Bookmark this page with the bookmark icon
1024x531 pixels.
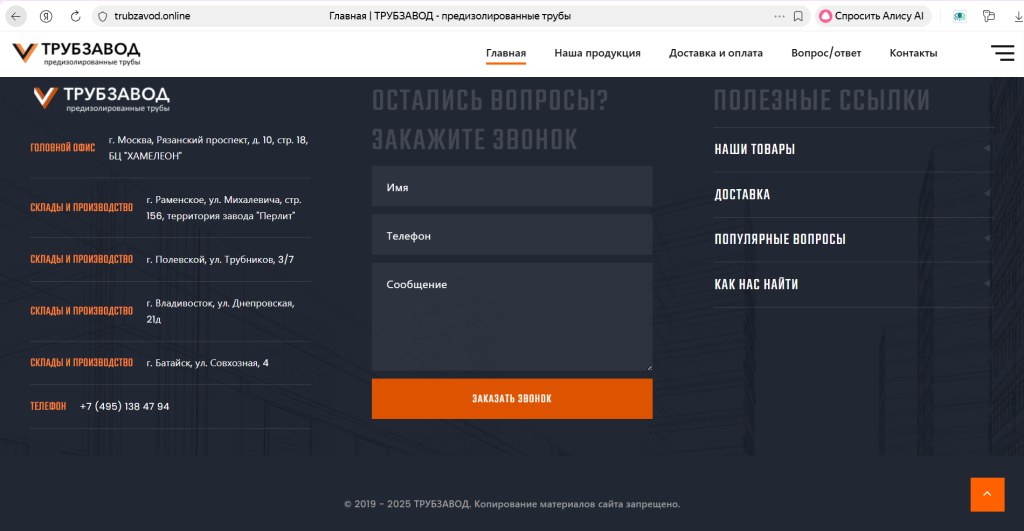pyautogui.click(x=798, y=16)
